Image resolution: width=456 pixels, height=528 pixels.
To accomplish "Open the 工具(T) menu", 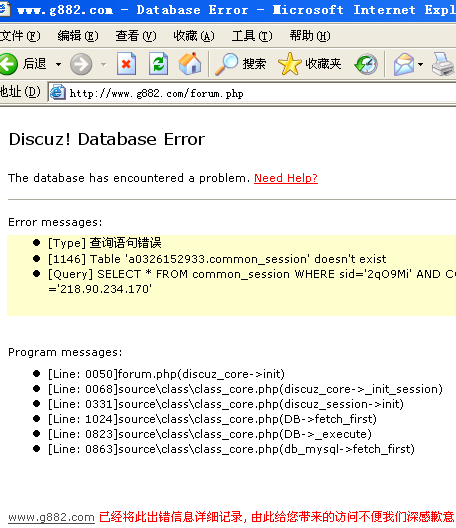I will coord(252,35).
